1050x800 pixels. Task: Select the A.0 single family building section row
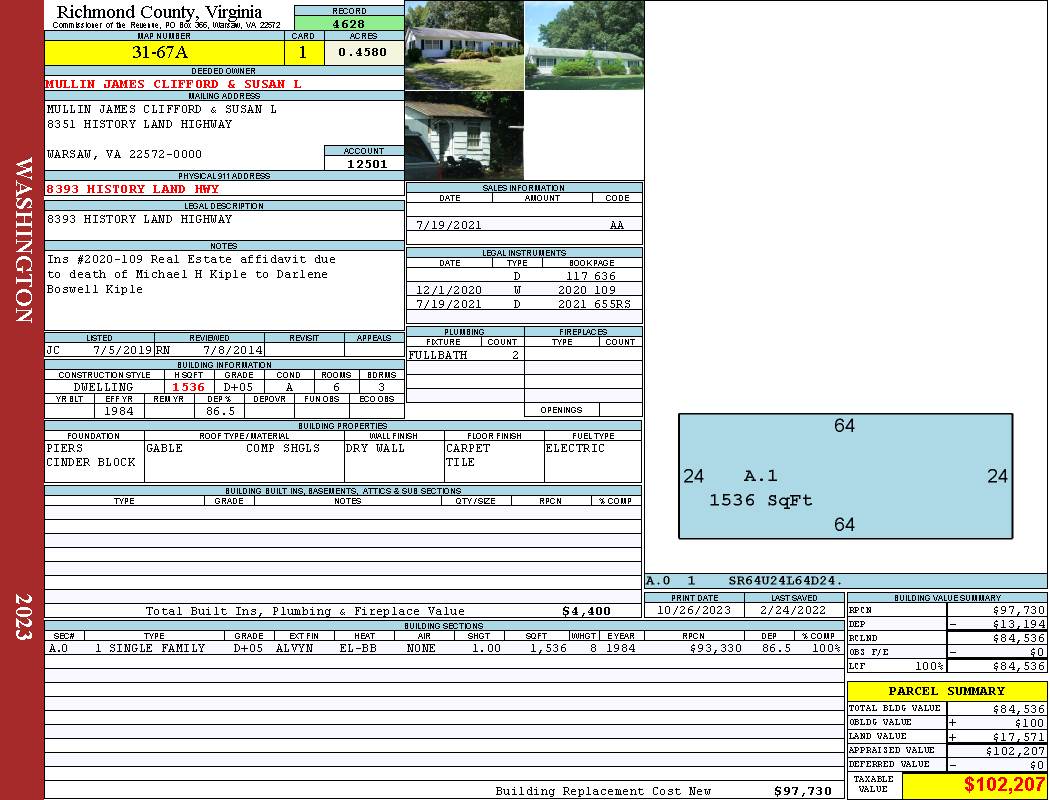443,648
